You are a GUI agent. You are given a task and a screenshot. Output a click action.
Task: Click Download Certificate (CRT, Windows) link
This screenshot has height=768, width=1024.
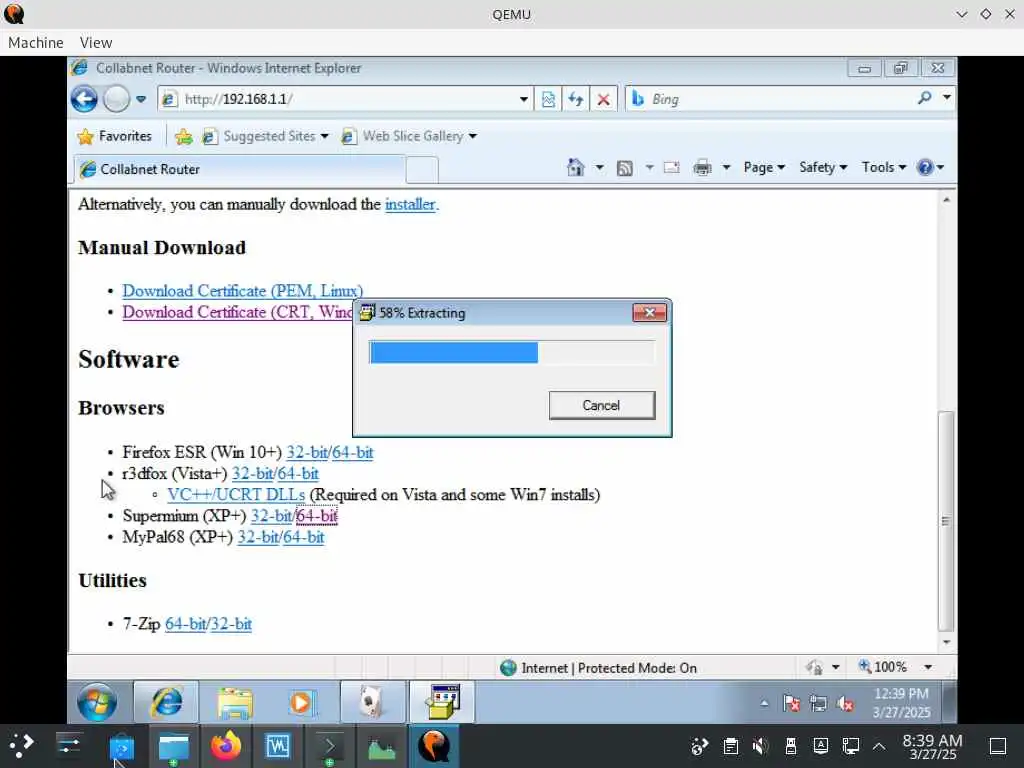tap(237, 312)
